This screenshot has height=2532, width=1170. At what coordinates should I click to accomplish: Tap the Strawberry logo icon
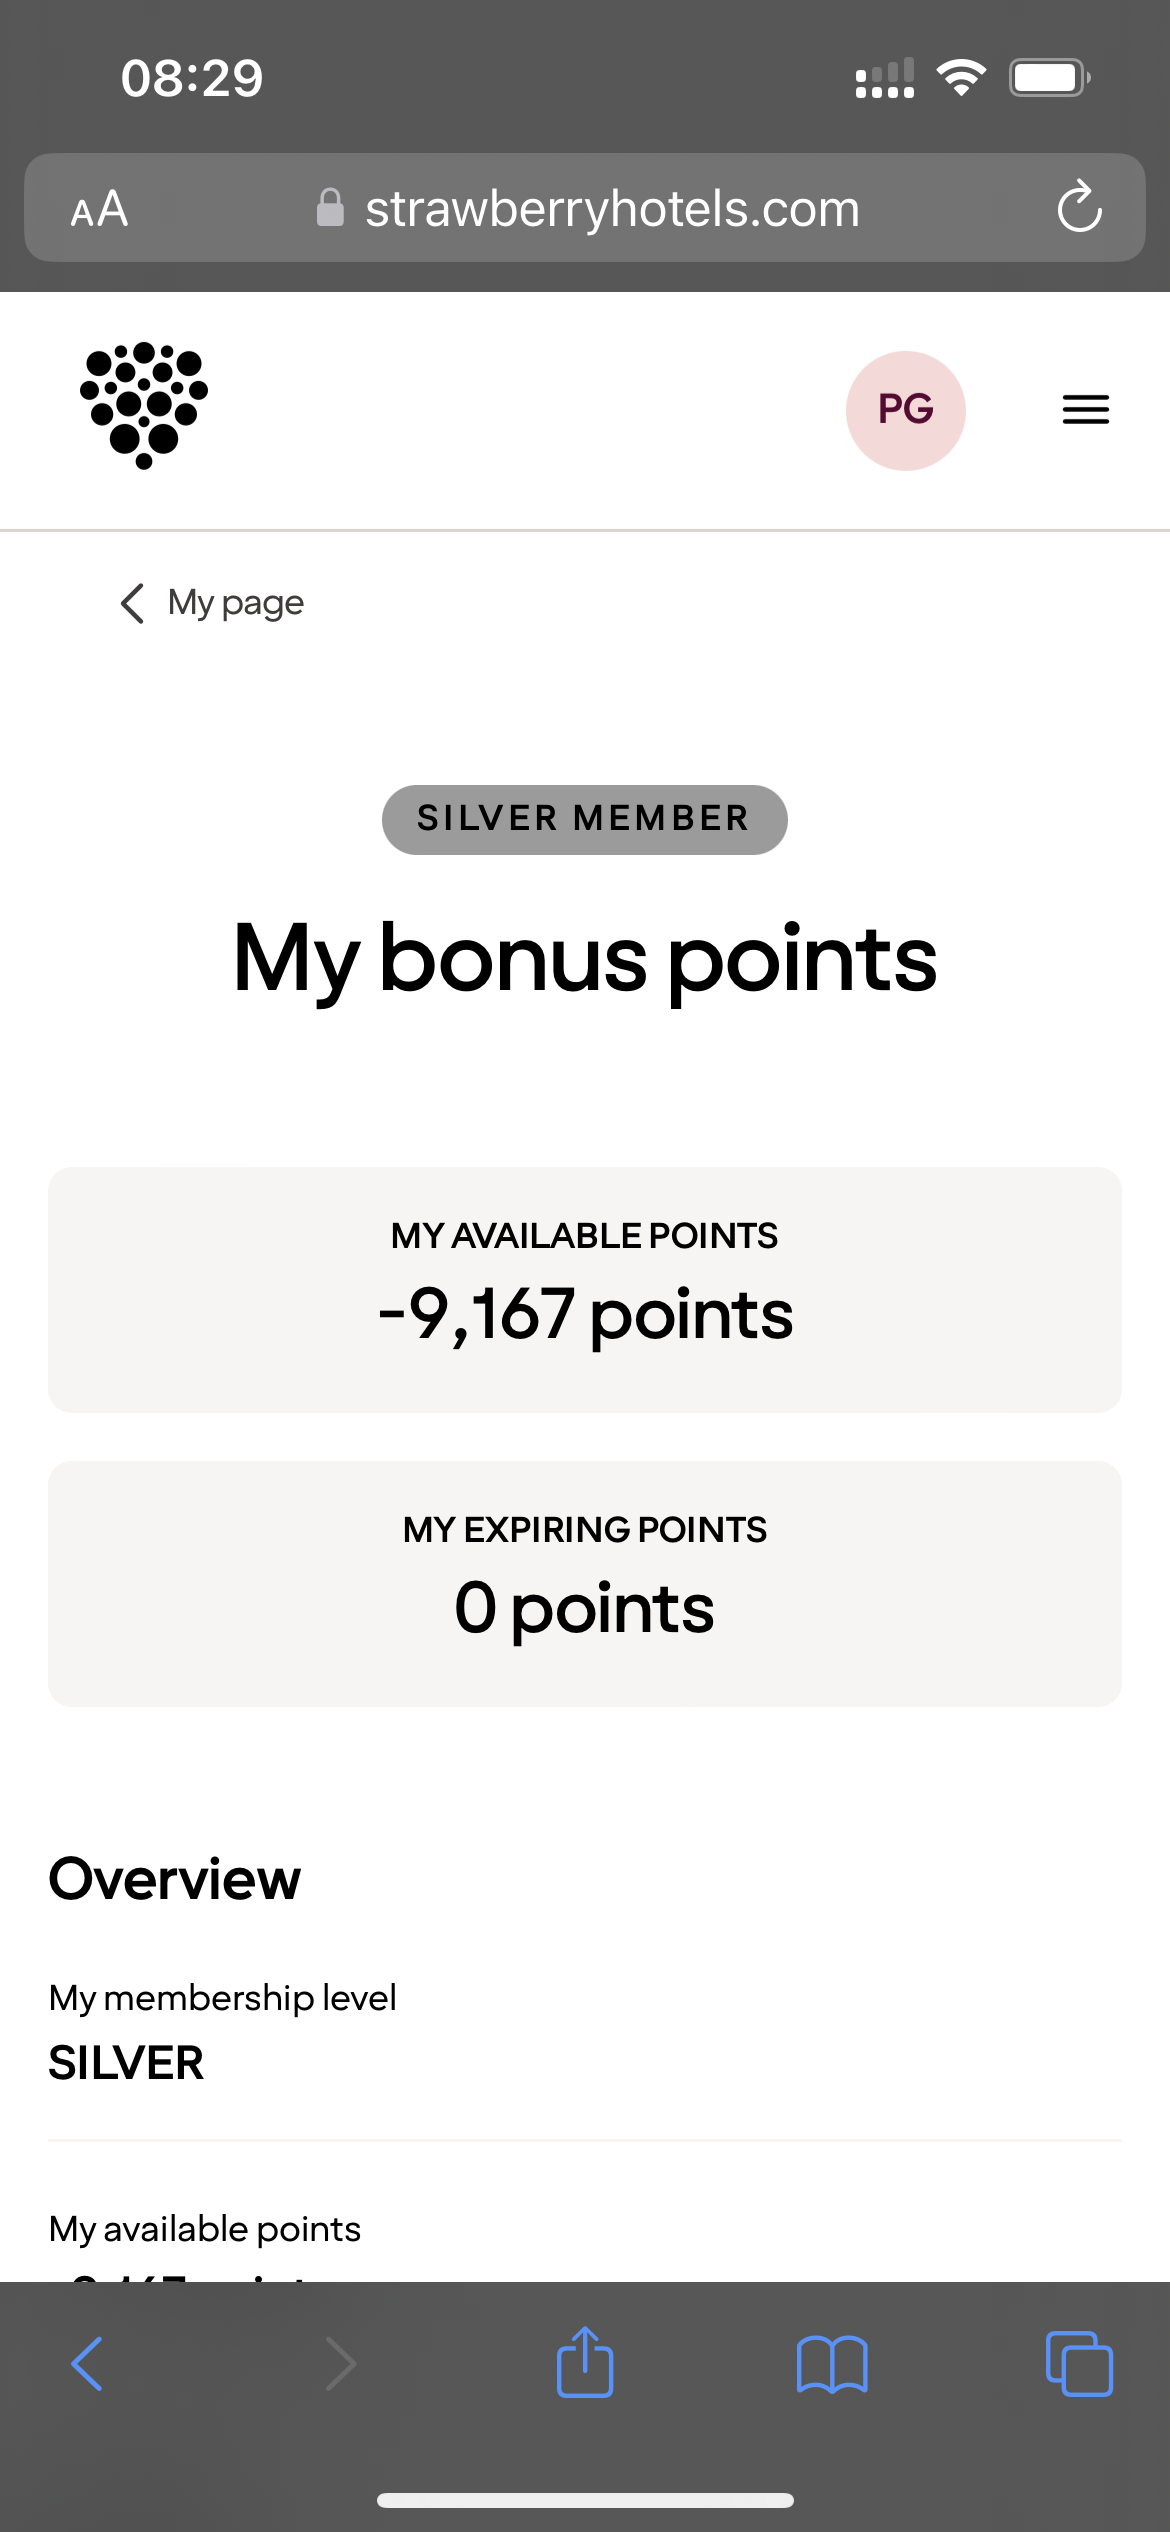click(144, 406)
